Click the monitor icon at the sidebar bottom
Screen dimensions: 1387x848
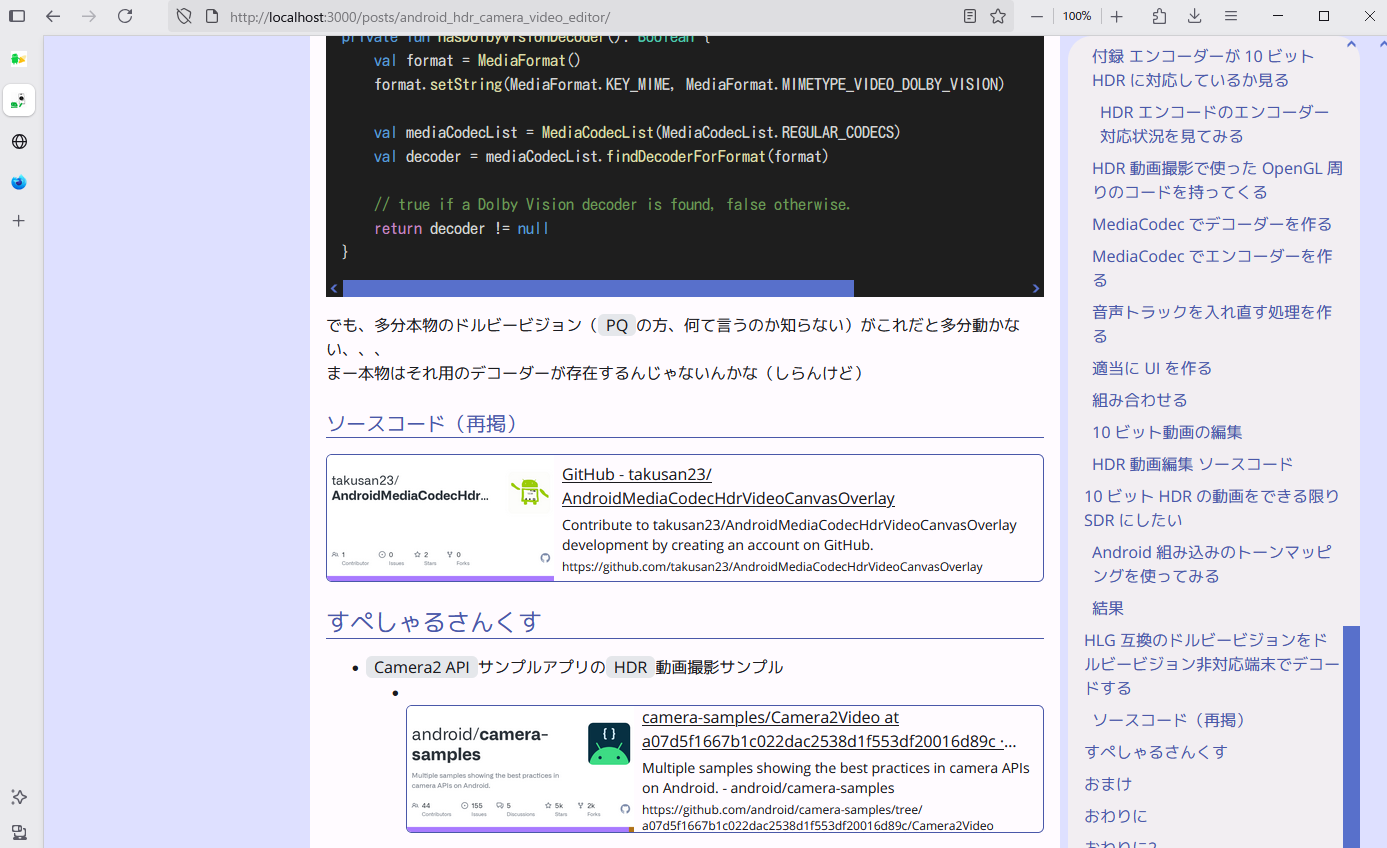pyautogui.click(x=18, y=832)
